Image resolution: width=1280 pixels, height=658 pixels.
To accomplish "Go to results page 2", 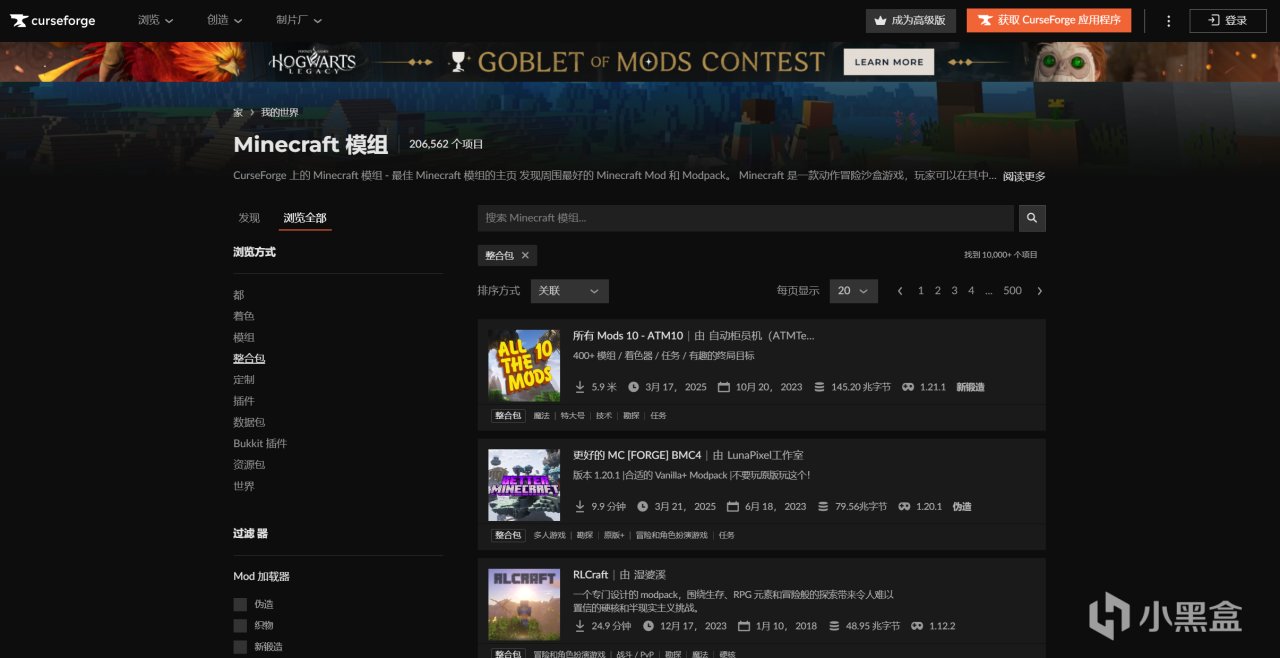I will (937, 291).
